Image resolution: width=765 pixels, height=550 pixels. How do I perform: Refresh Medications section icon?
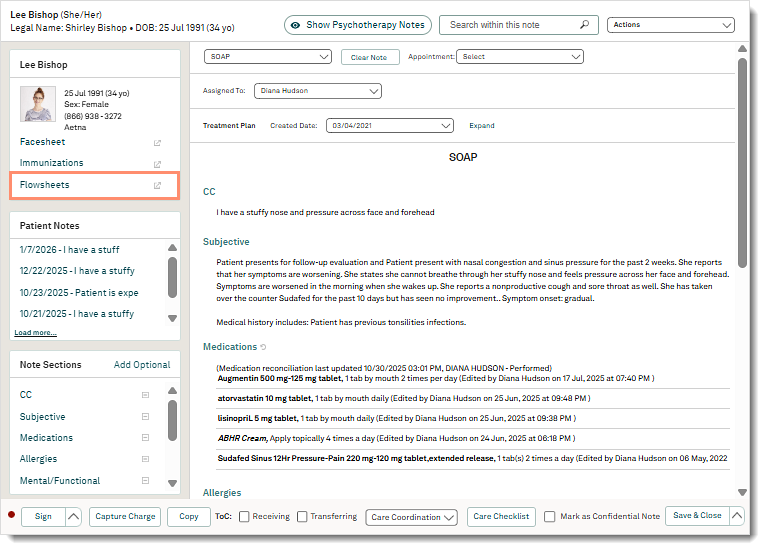click(263, 347)
